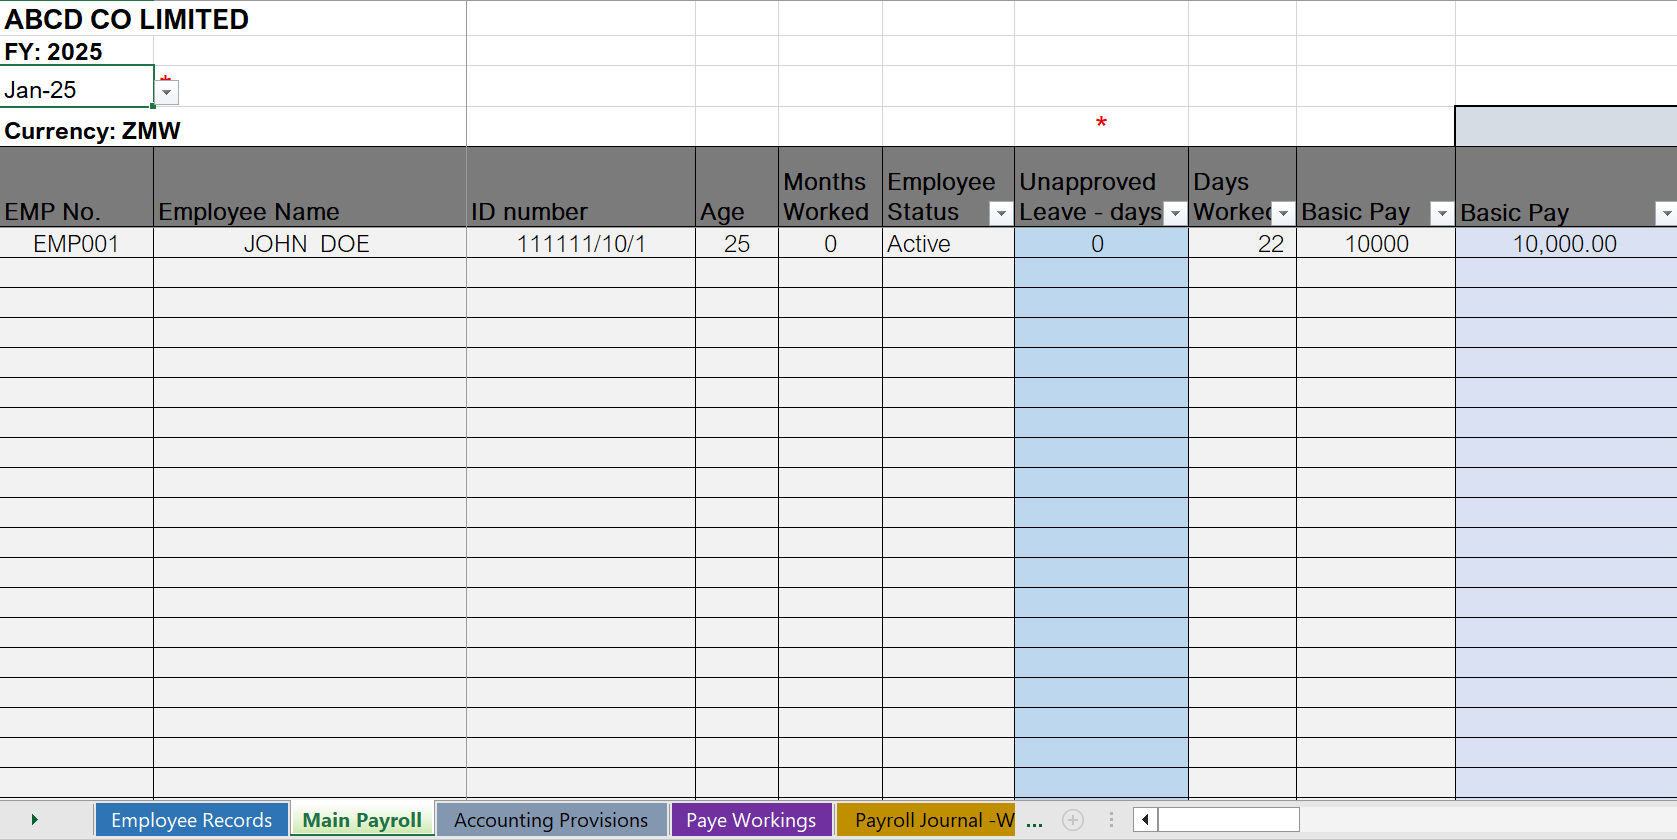Click filter arrow on first Basic Pay column
1677x840 pixels.
tap(1441, 213)
